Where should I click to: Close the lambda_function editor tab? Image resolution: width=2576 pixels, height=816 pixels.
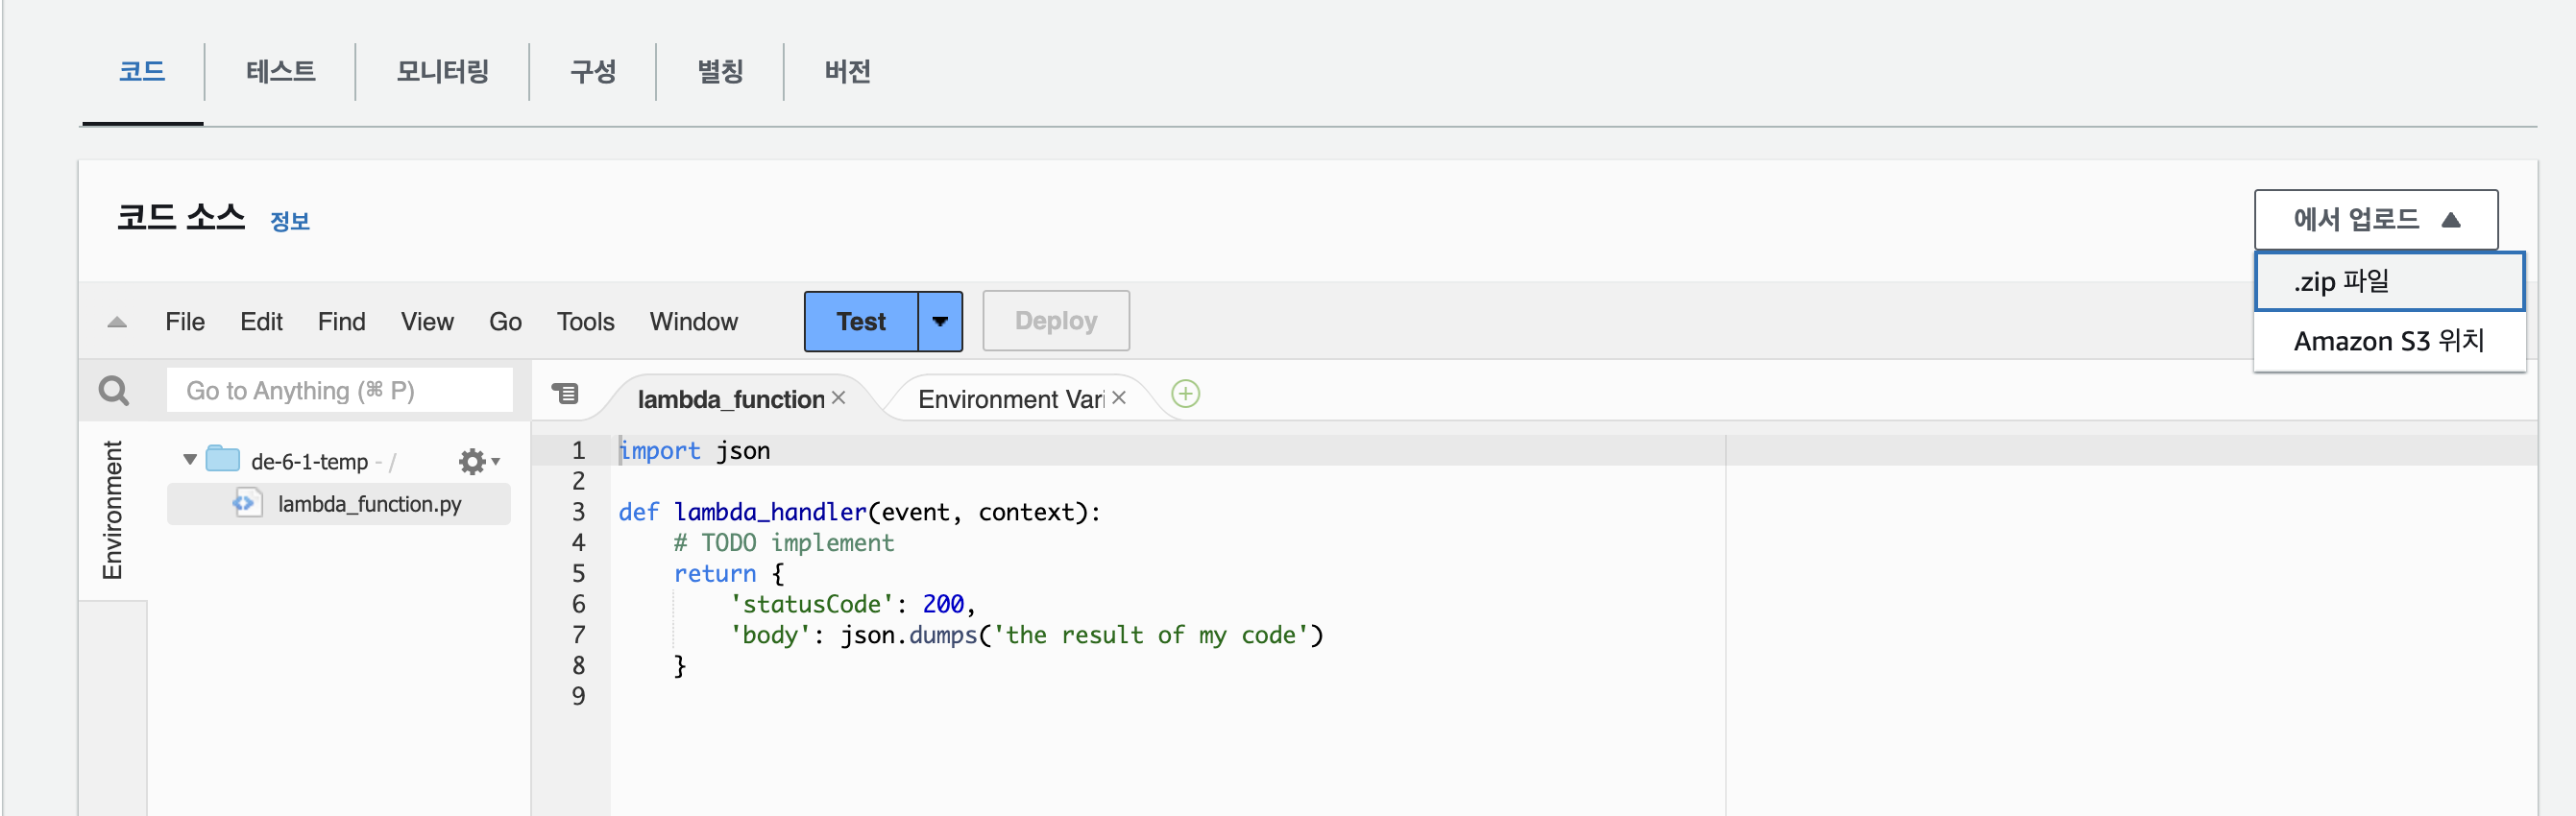(x=839, y=398)
